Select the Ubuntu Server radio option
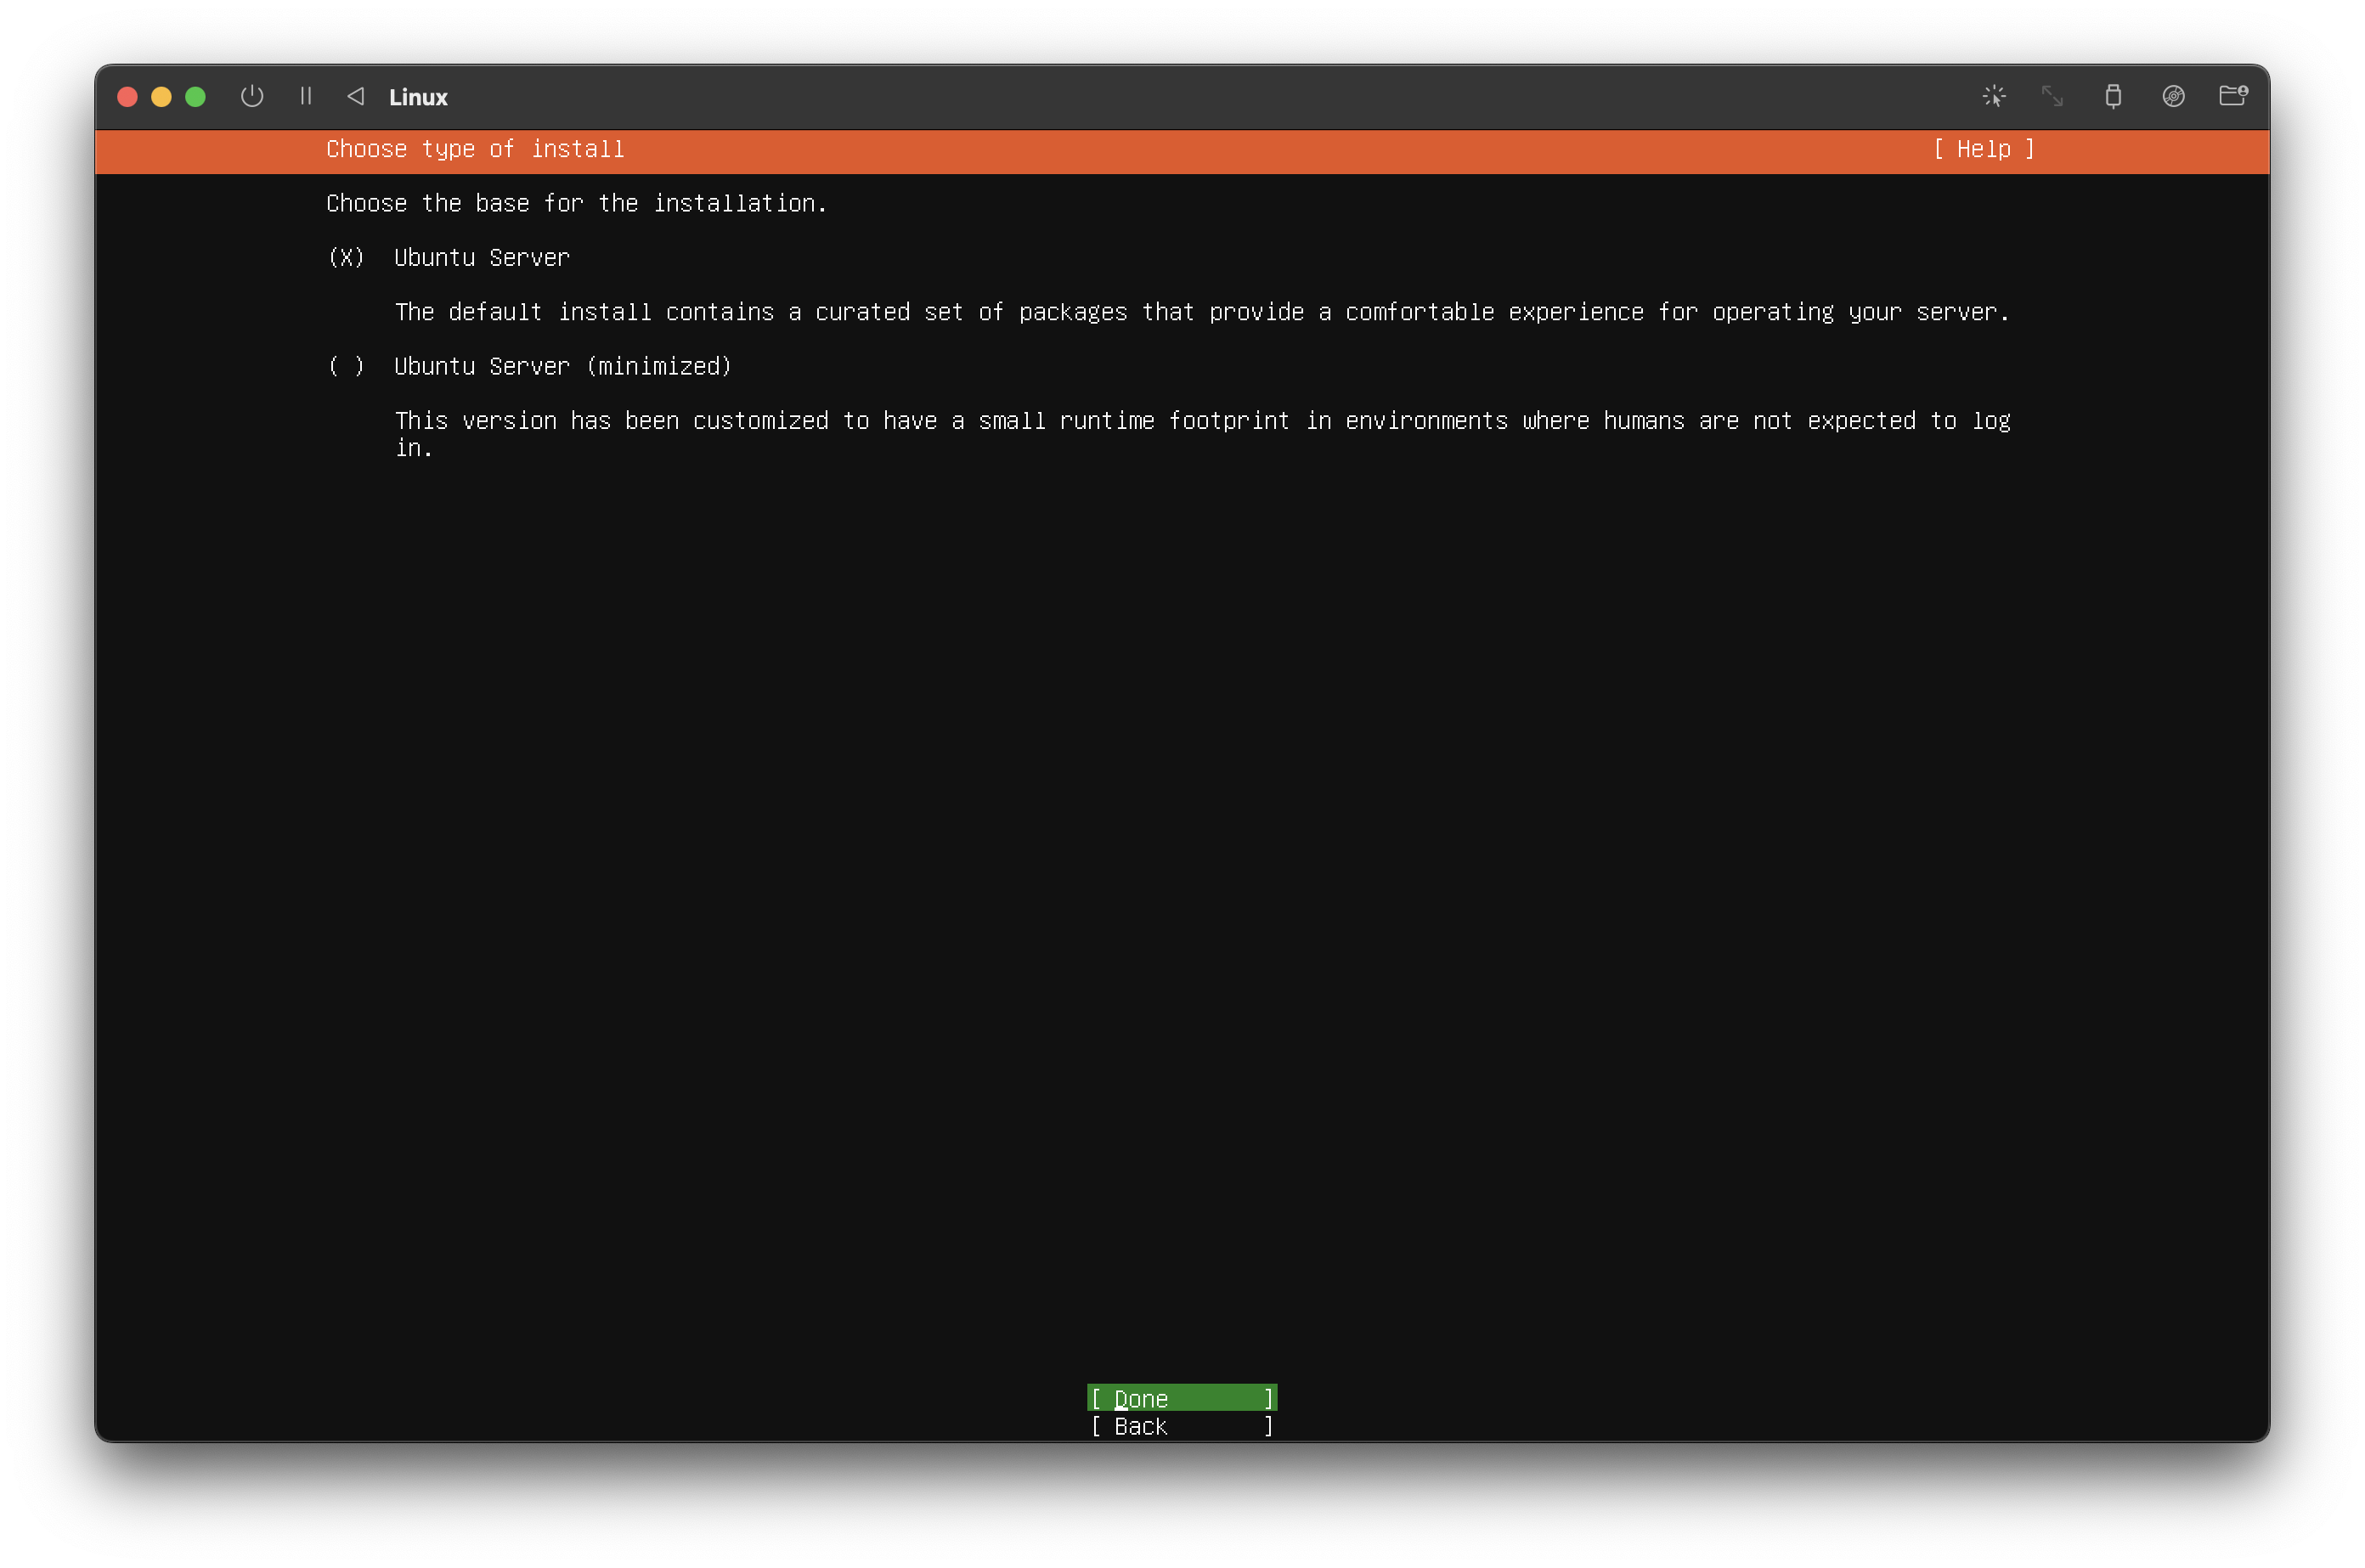This screenshot has width=2365, height=1568. 346,258
